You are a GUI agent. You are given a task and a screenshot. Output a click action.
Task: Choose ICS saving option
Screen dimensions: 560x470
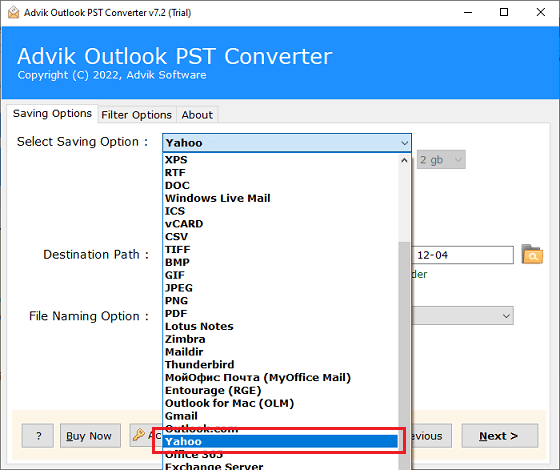[280, 211]
